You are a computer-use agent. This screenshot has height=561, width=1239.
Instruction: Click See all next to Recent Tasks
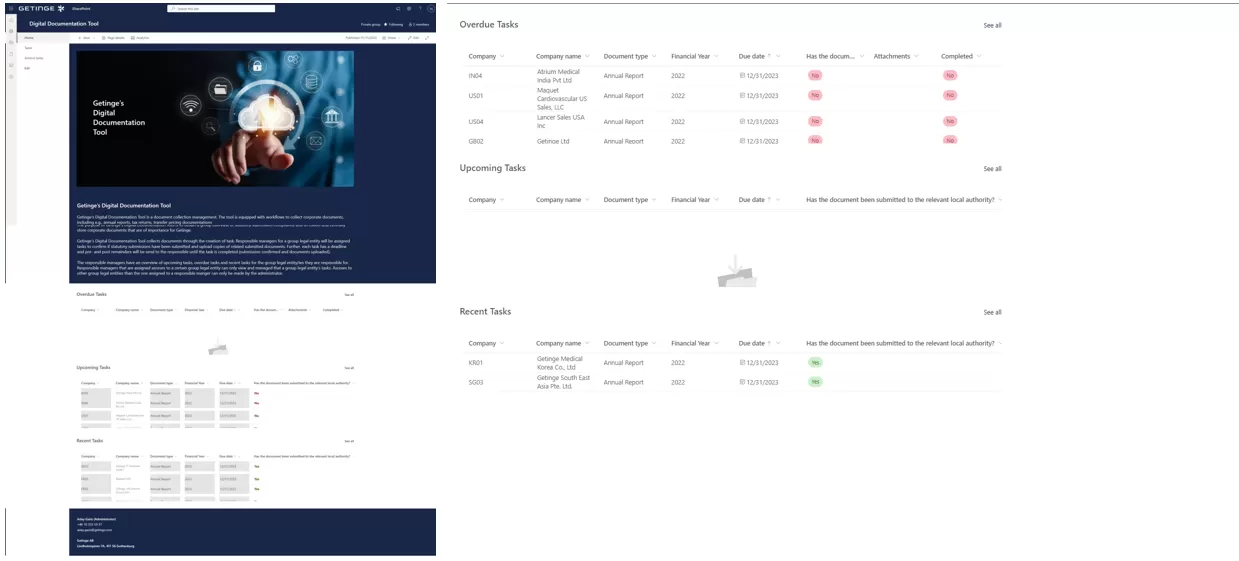pos(992,312)
